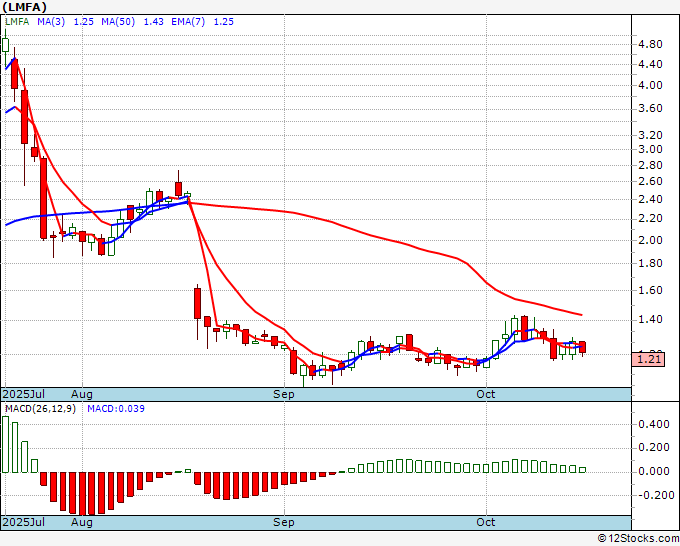The width and height of the screenshot is (680, 546).
Task: Click the 0.400 MACD axis label
Action: click(653, 424)
